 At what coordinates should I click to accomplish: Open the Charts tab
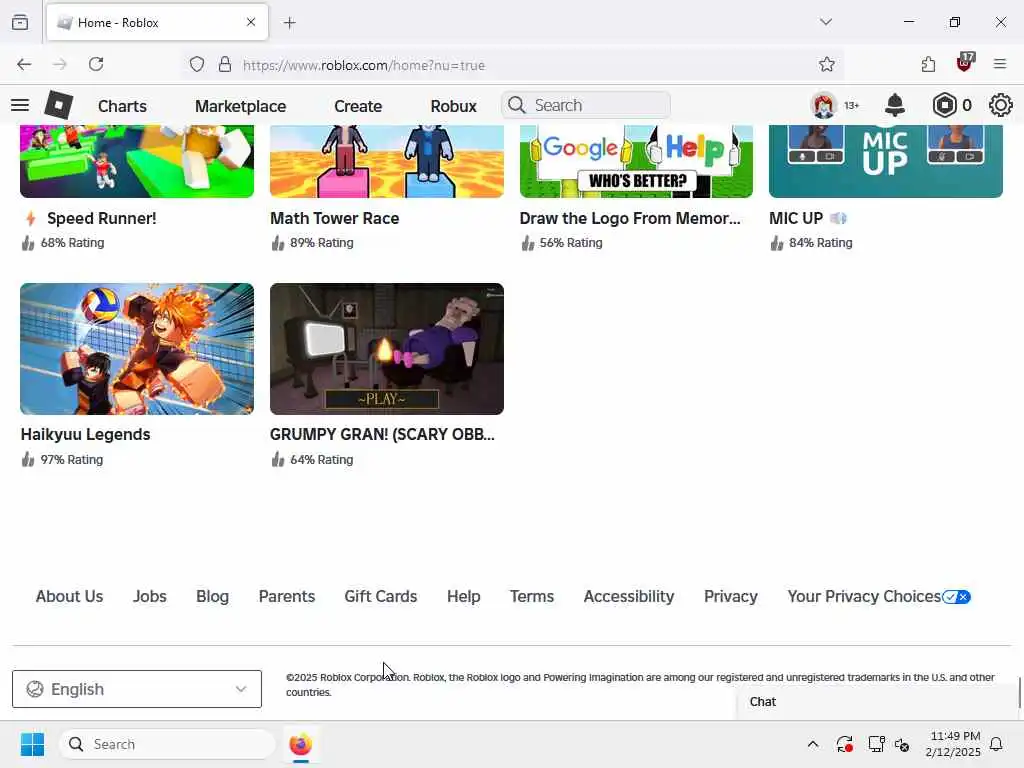click(122, 106)
